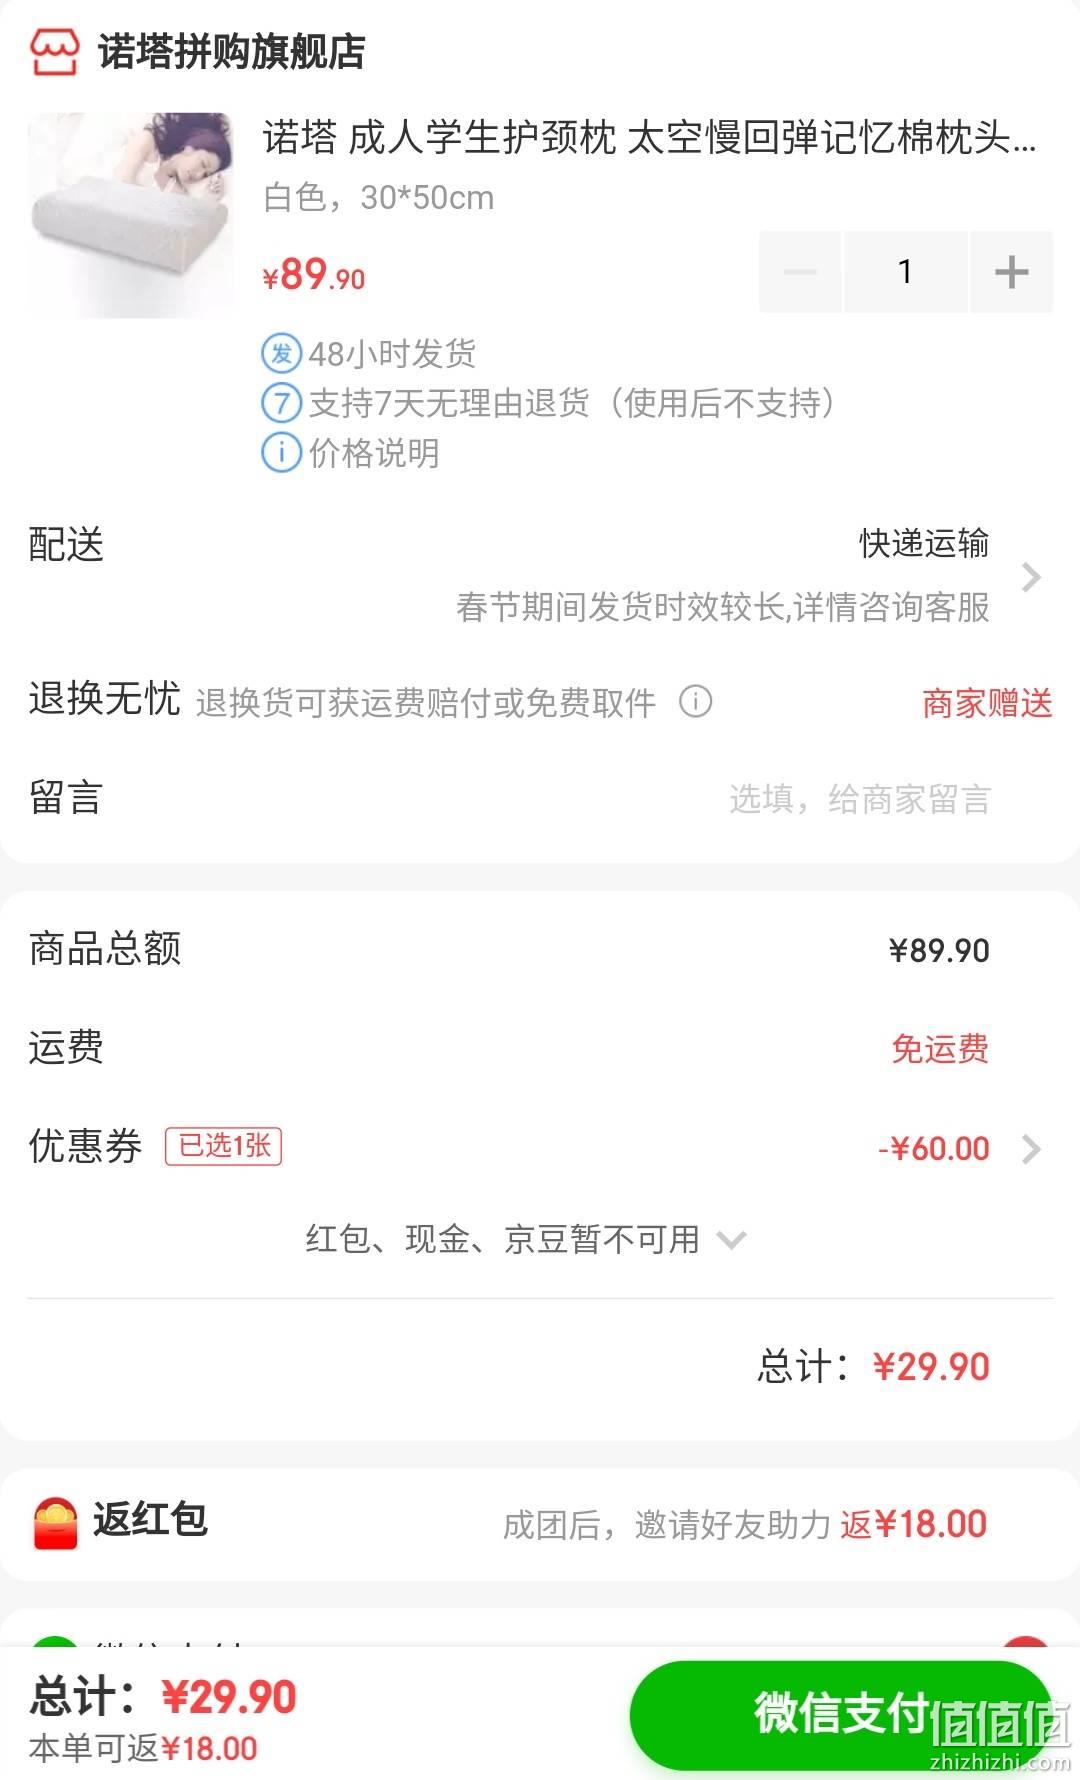Image resolution: width=1080 pixels, height=1780 pixels.
Task: Open store page via 诺塔拼购旗舰店 title
Action: (x=232, y=52)
